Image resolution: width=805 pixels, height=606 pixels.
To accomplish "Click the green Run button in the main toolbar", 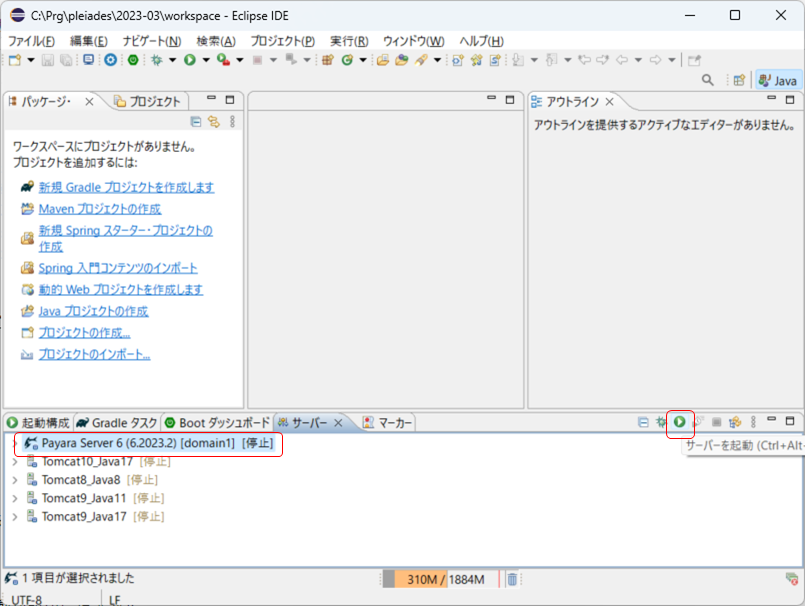I will coord(190,60).
